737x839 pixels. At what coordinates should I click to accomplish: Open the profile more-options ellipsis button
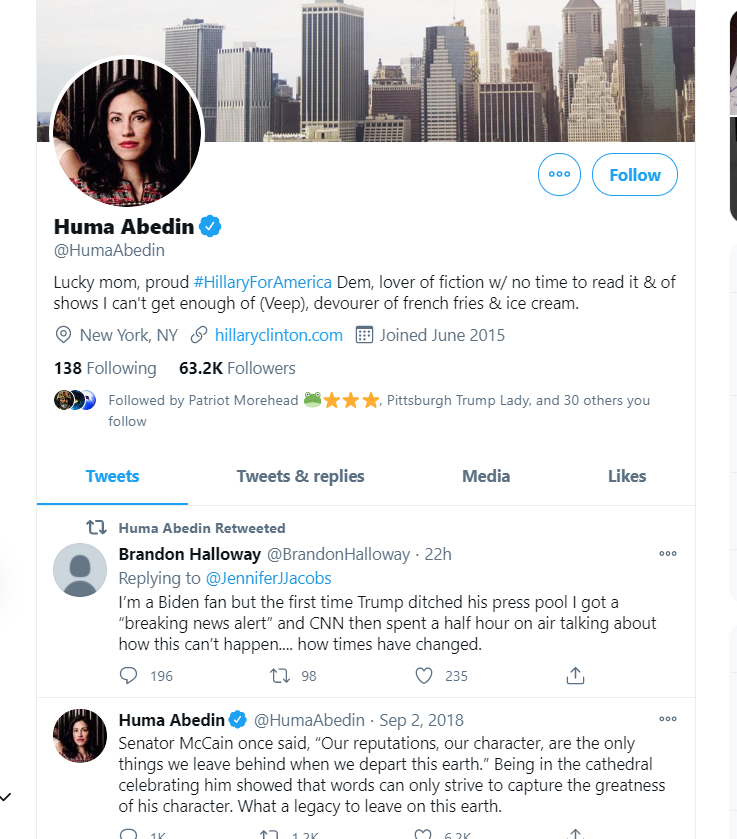click(559, 175)
